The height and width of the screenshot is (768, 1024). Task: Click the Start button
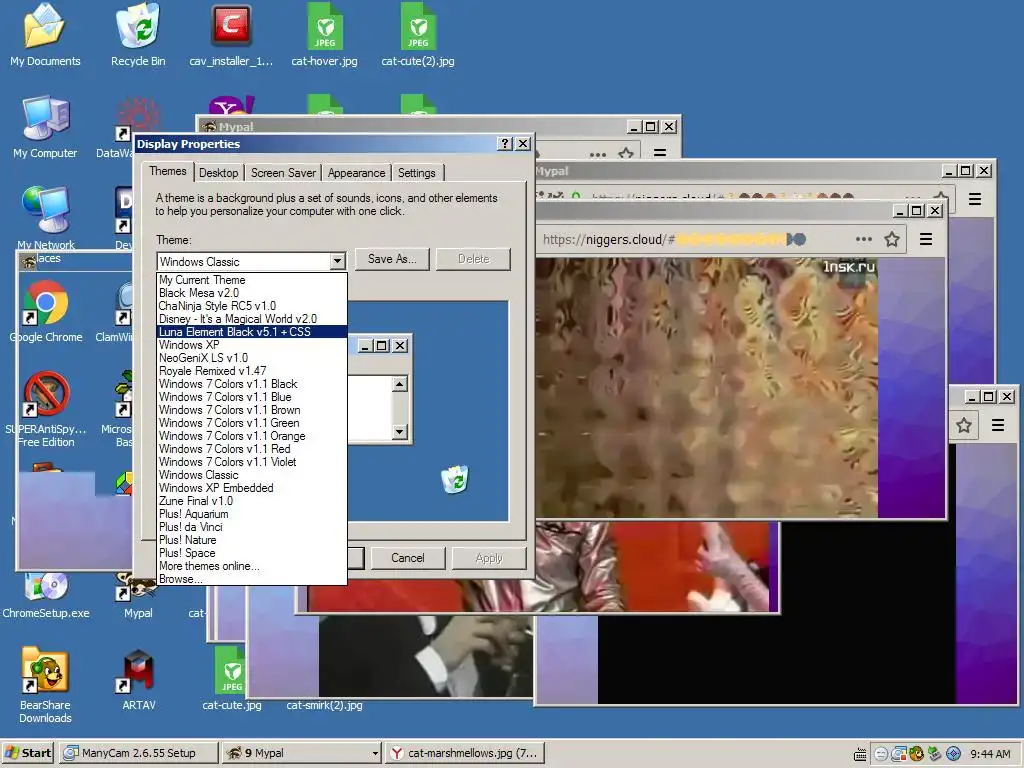click(28, 753)
